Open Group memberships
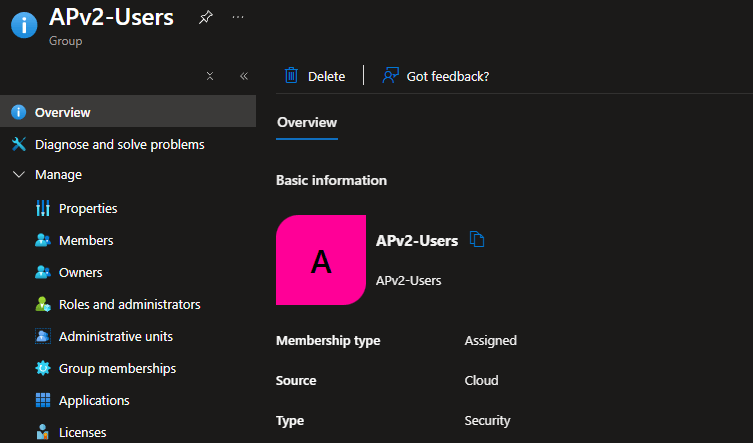Screen dimensions: 753x443 pos(118,369)
